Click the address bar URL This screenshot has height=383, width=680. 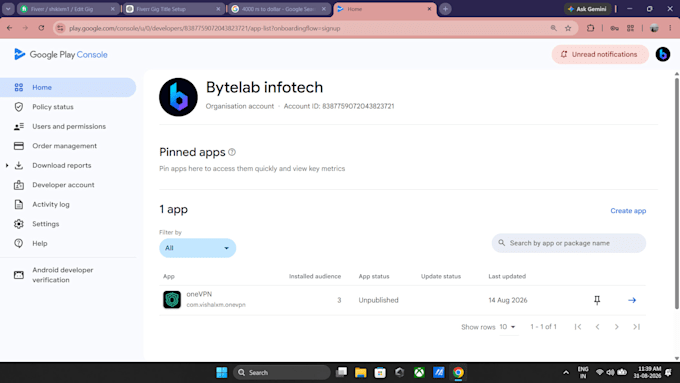(x=205, y=28)
